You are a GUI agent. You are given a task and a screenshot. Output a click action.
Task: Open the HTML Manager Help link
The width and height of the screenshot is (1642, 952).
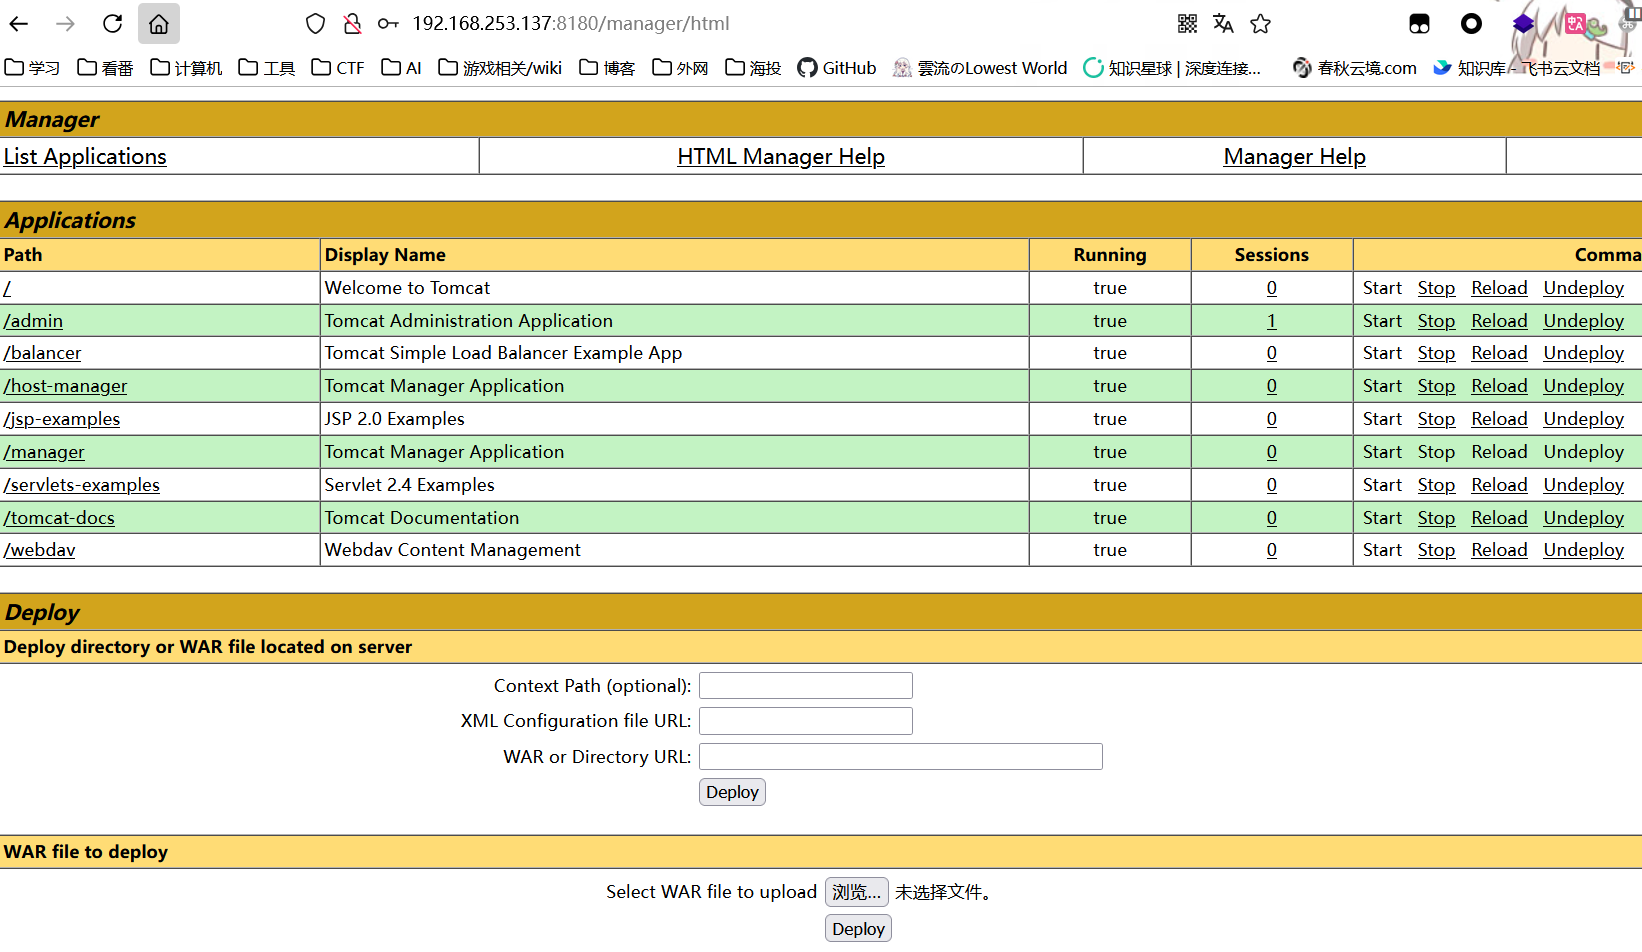point(781,157)
